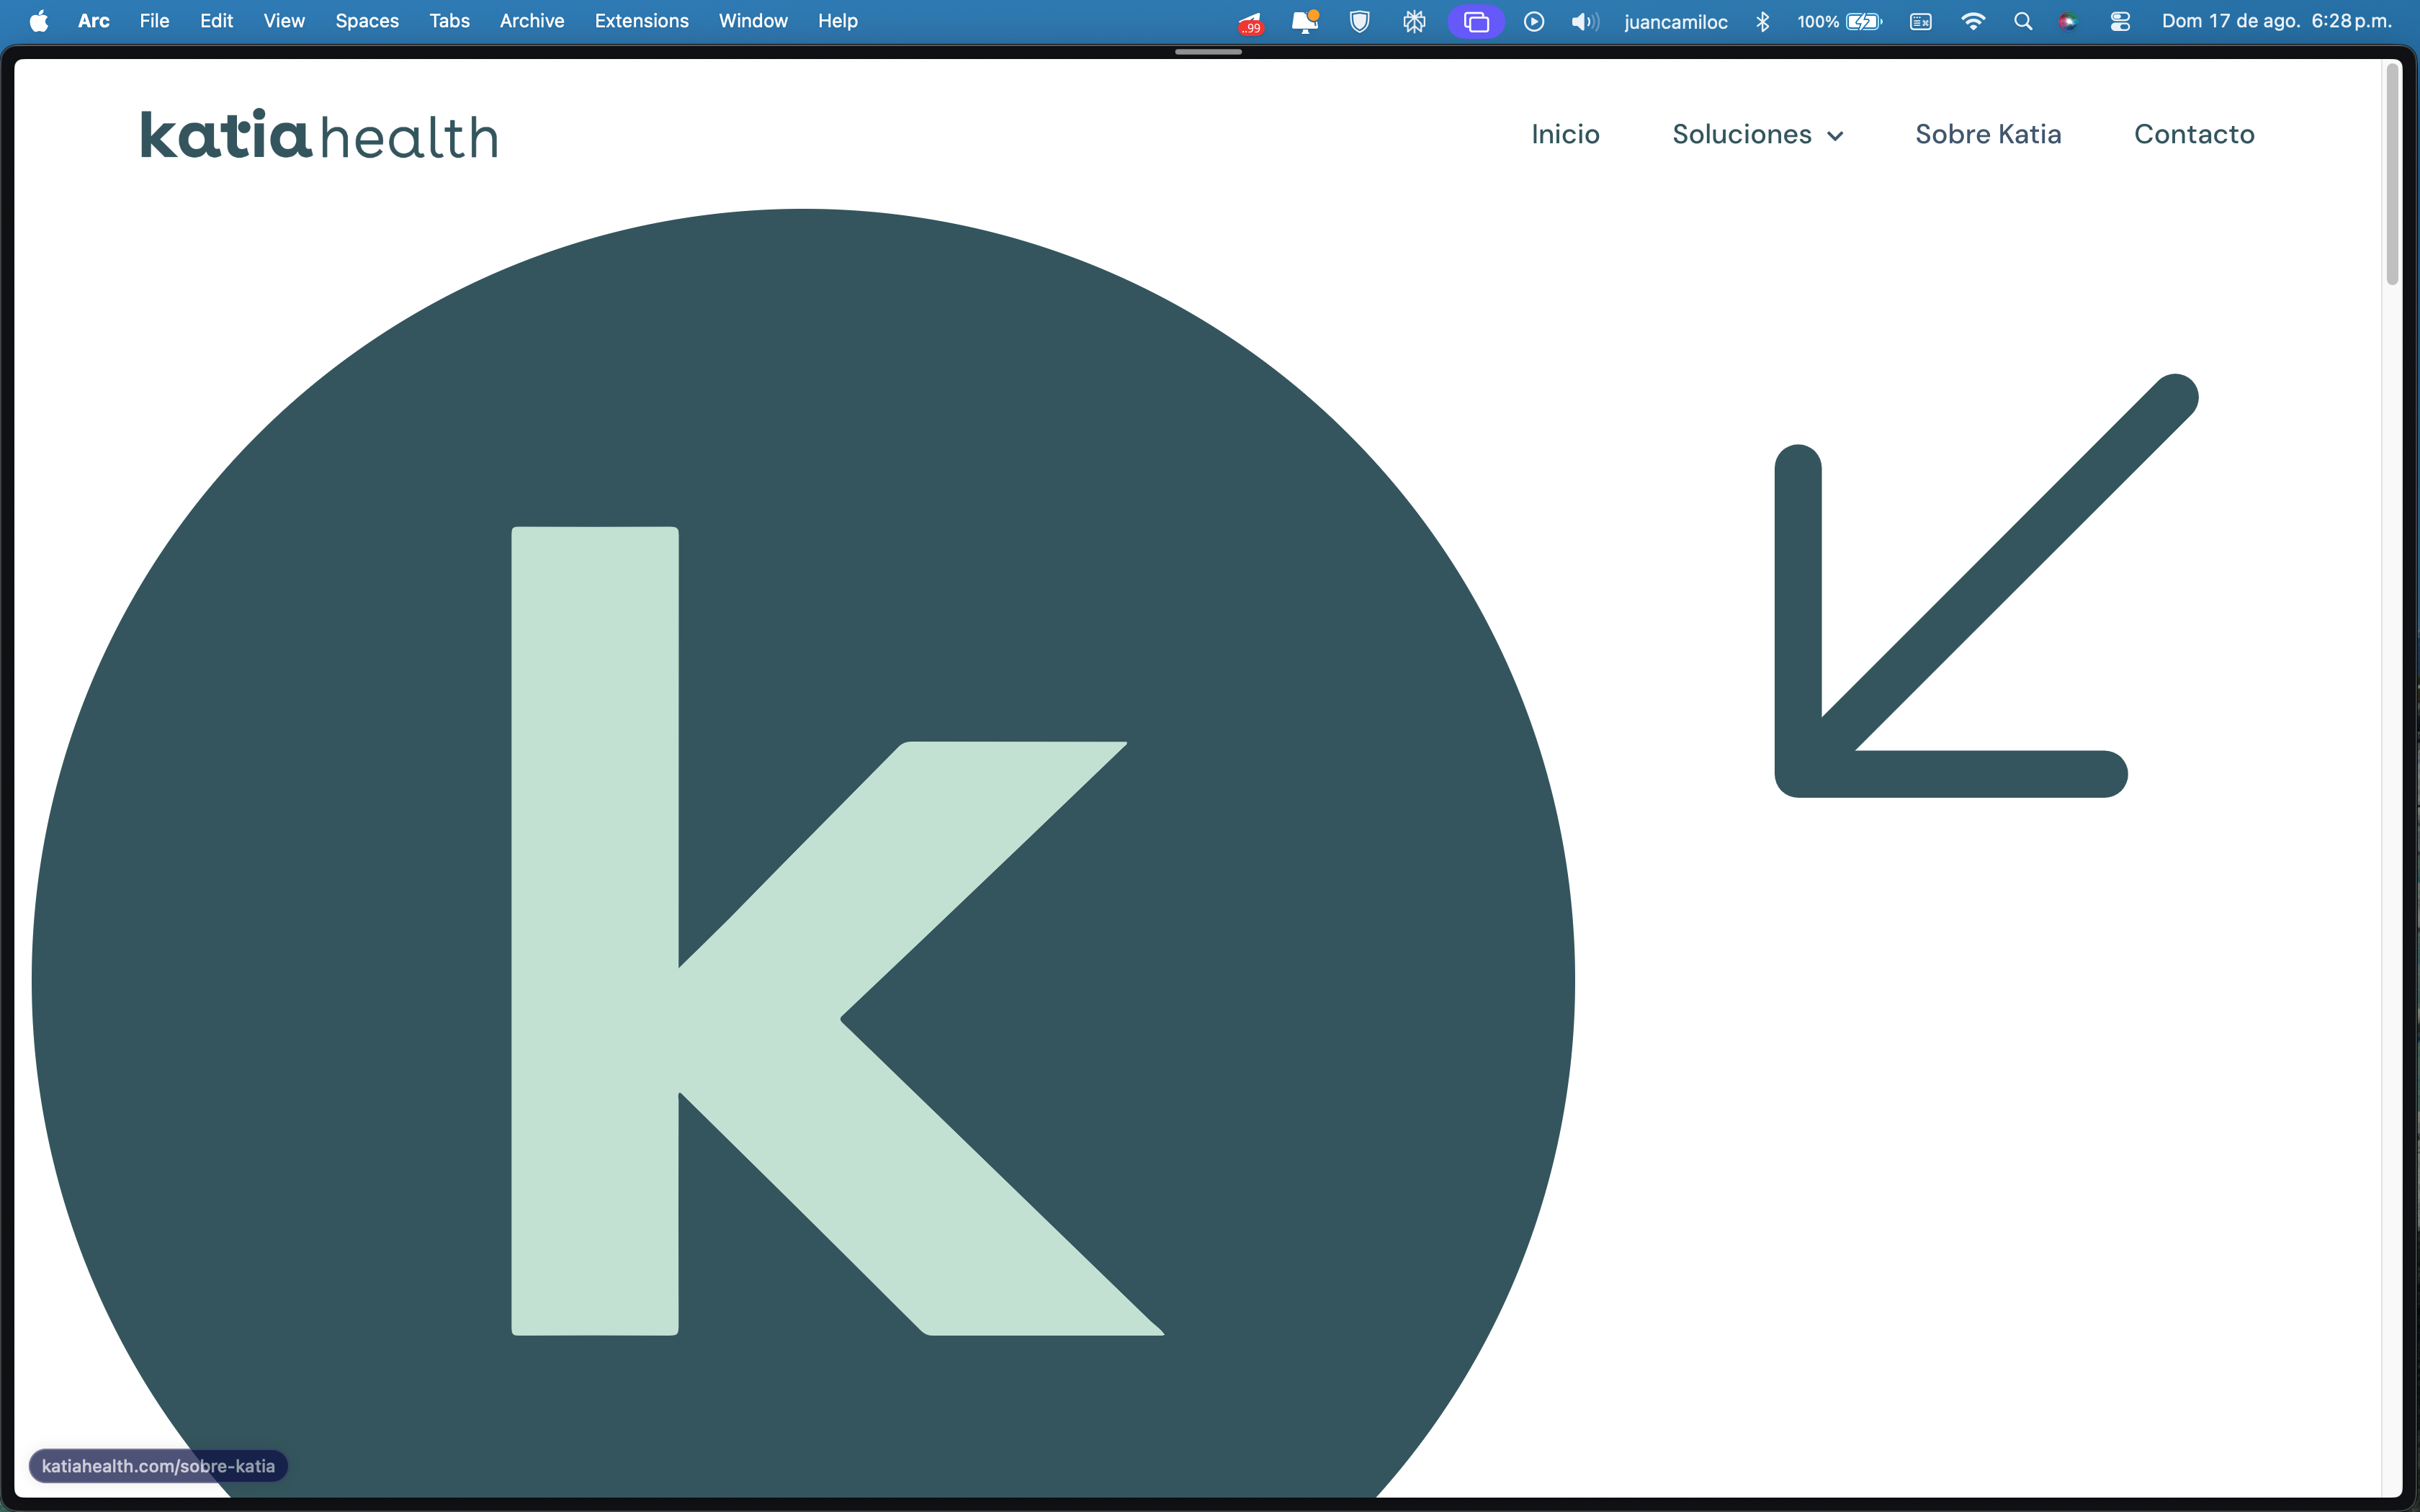Click the Arc window top drag handle
The image size is (2420, 1512).
[x=1208, y=52]
